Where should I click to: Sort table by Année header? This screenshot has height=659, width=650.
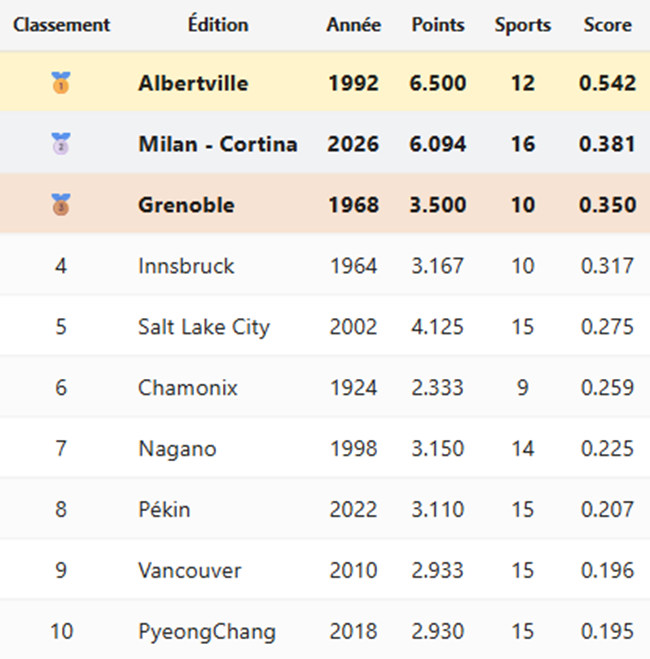point(353,25)
